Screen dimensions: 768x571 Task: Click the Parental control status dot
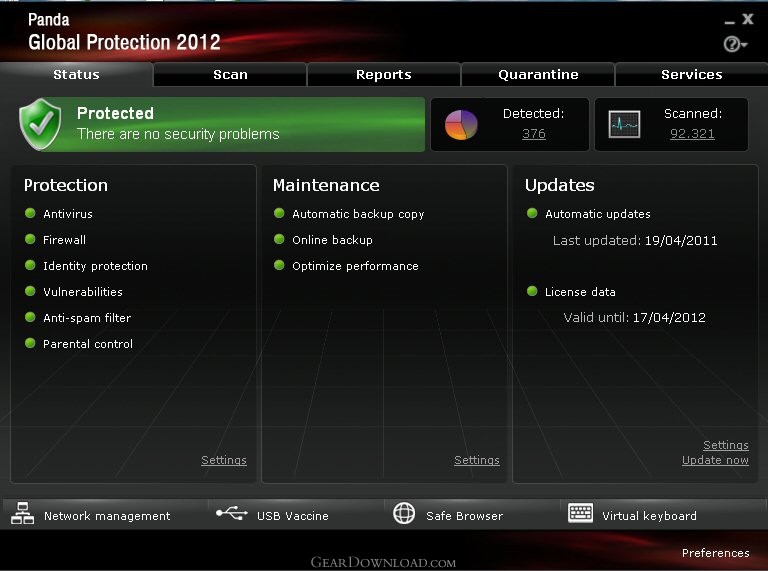pos(30,343)
